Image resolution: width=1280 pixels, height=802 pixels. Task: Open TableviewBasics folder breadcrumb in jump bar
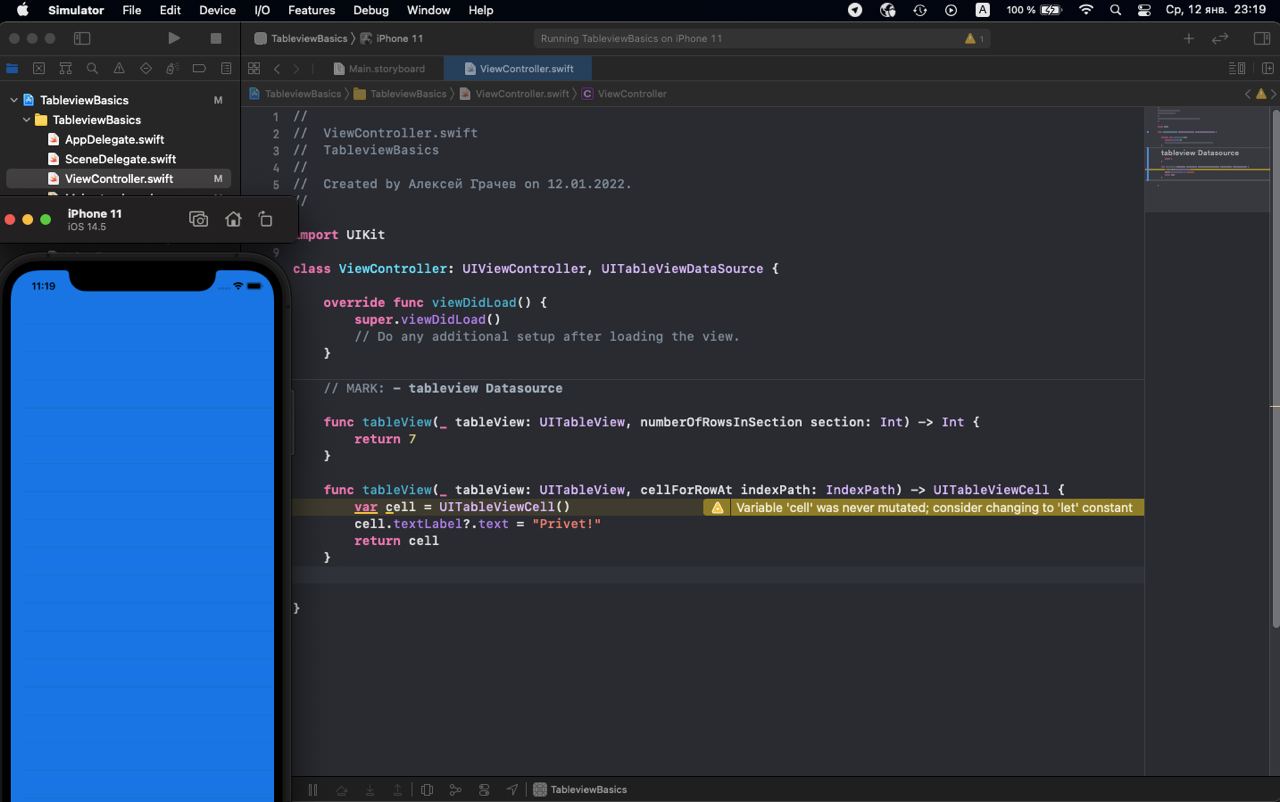click(x=400, y=93)
